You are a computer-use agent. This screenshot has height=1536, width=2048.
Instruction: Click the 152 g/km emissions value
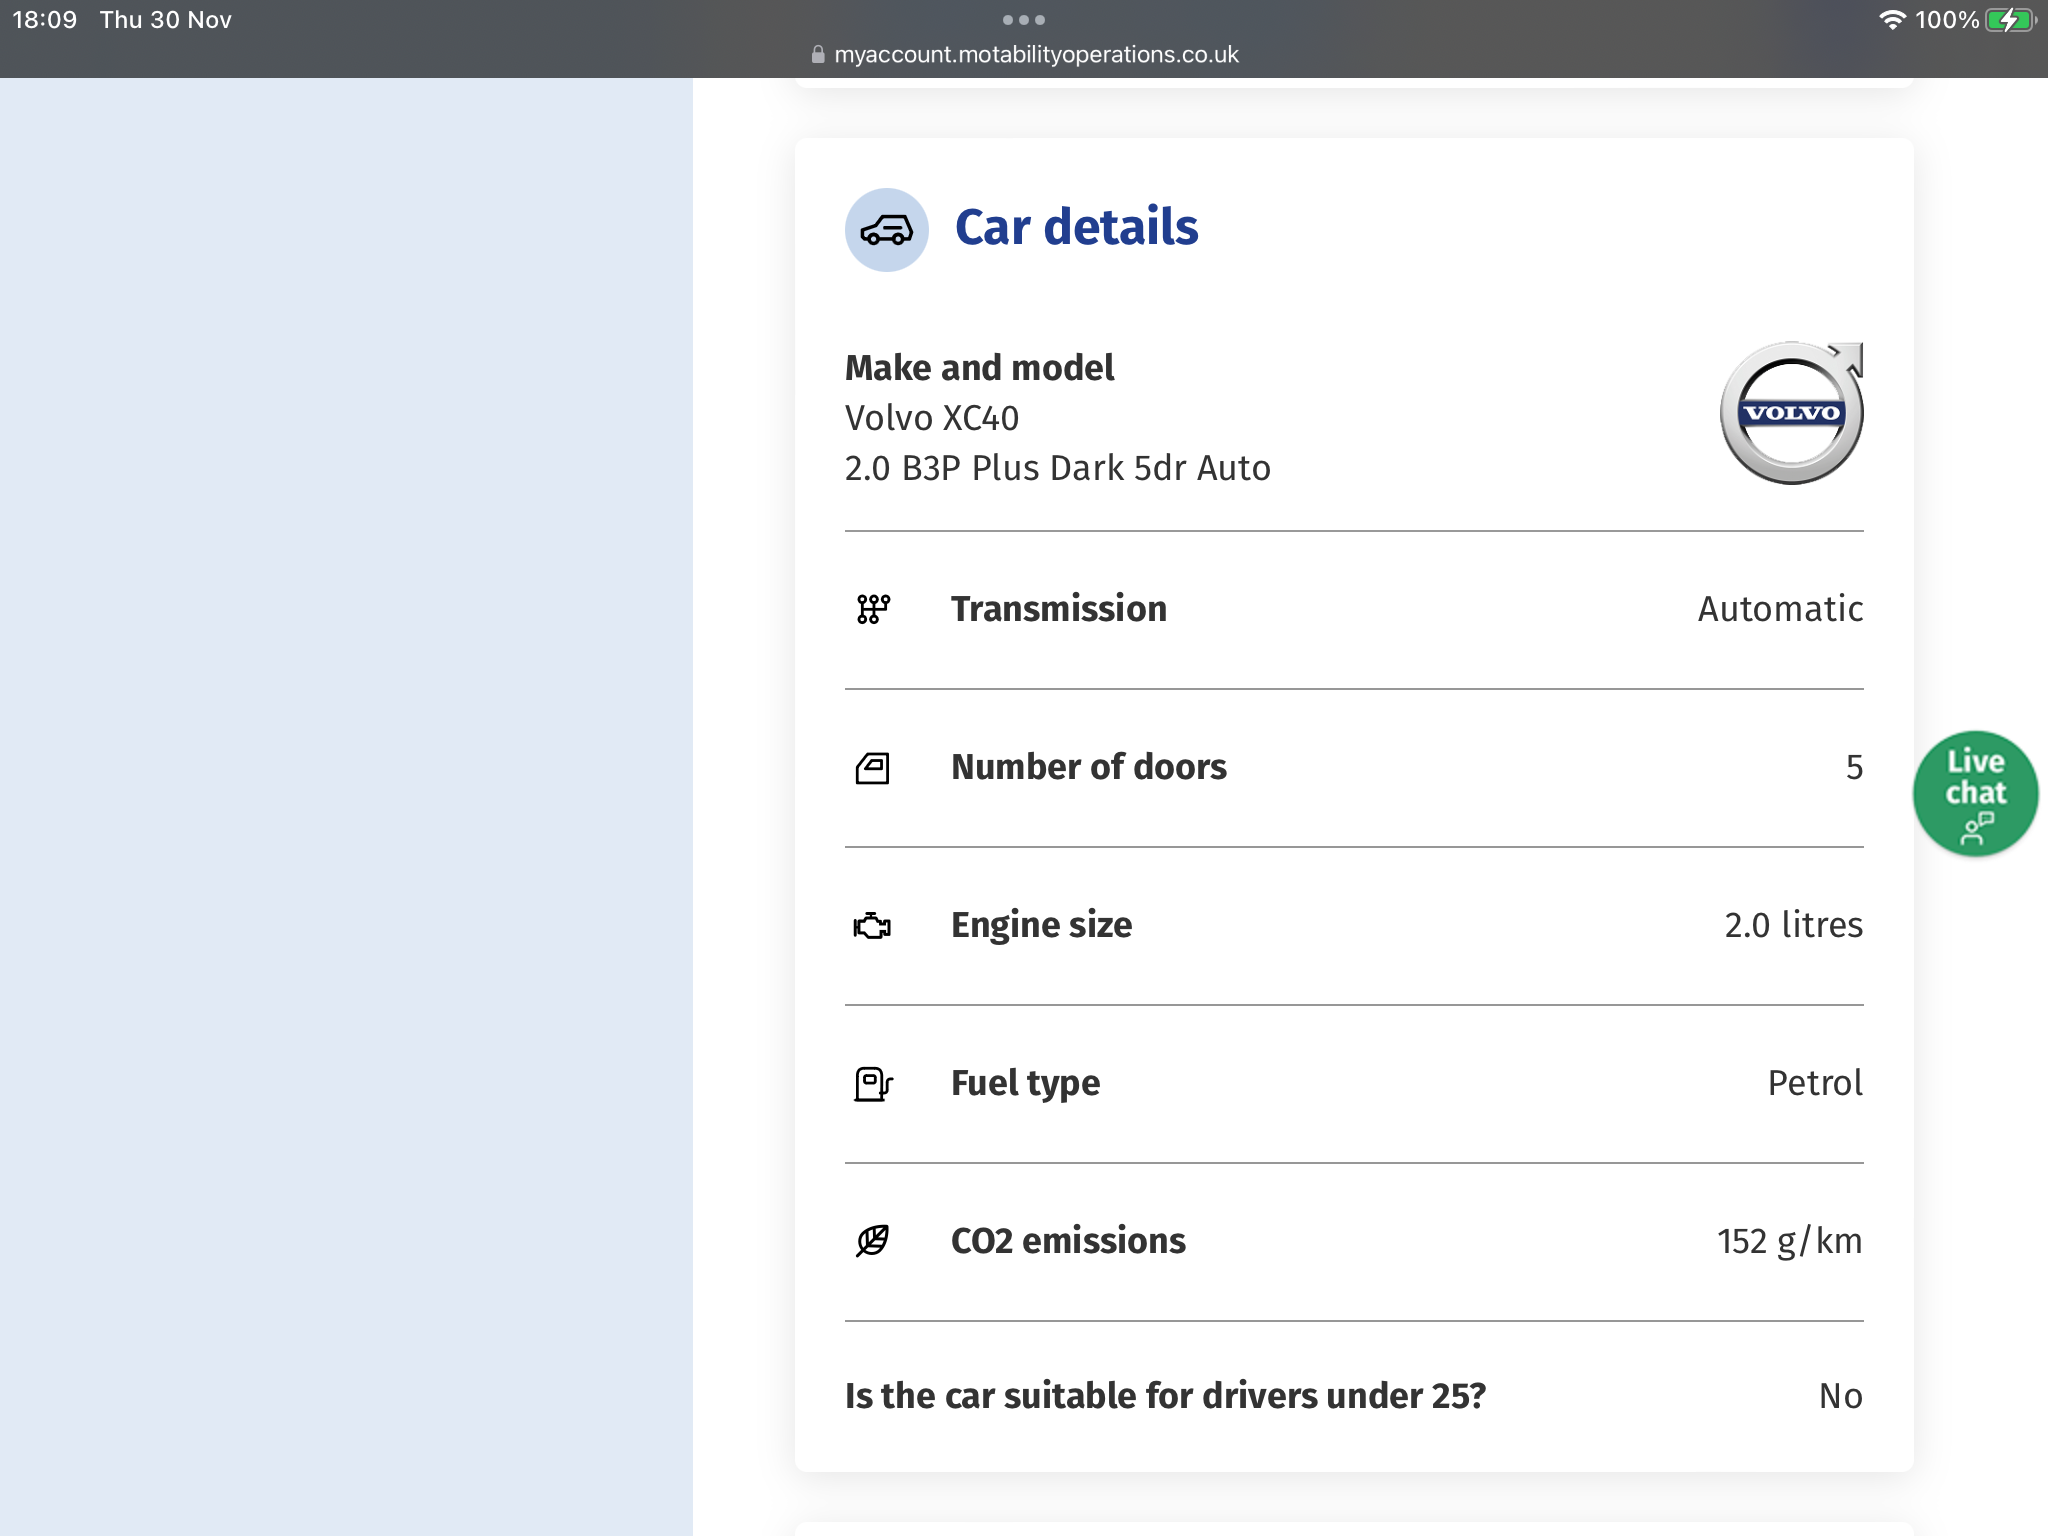click(x=1789, y=1241)
